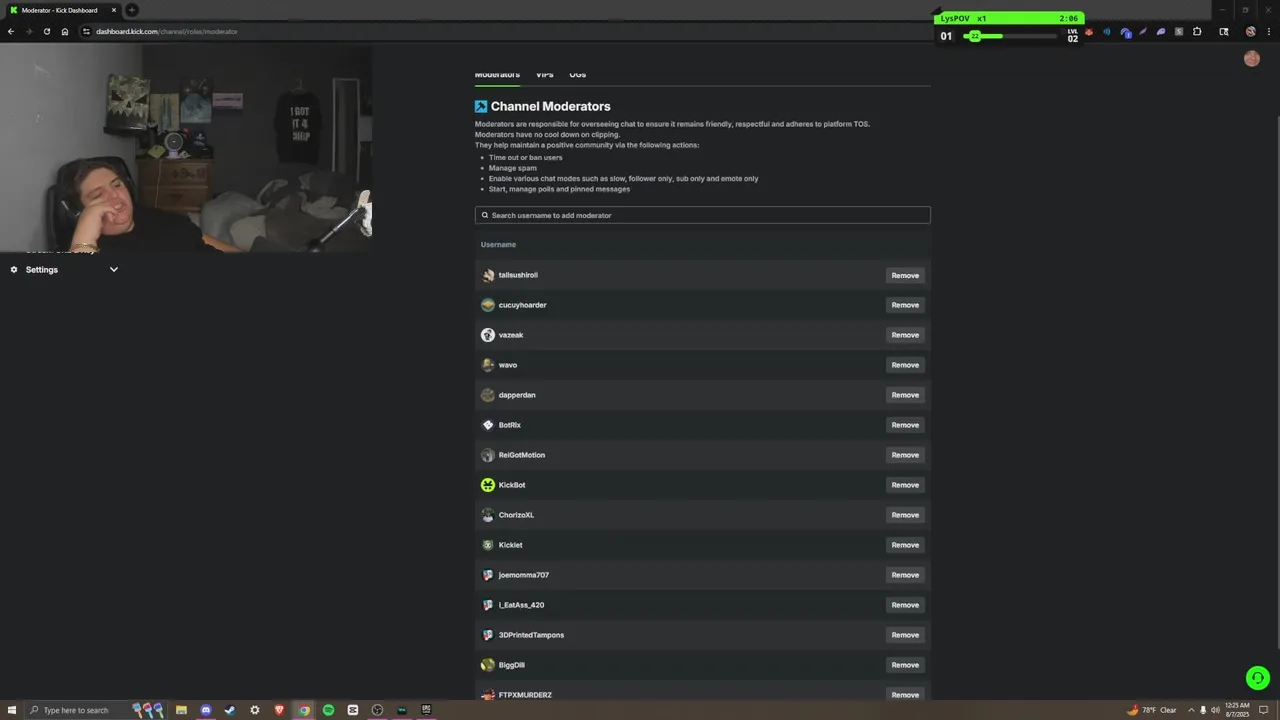Click the 78°F Clear weather widget
The image size is (1280, 720).
click(1151, 710)
